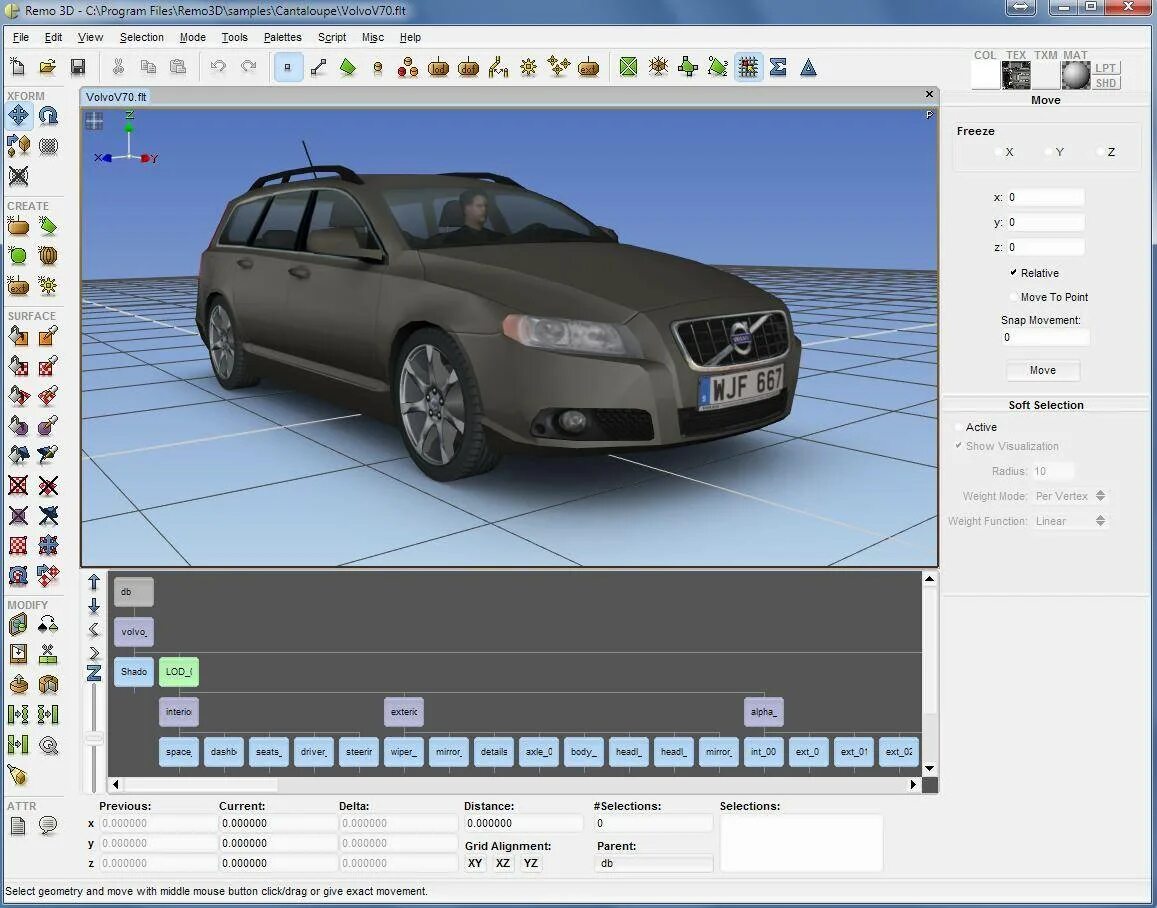The width and height of the screenshot is (1157, 908).
Task: Click the create sphere icon in CREATE
Action: point(18,256)
